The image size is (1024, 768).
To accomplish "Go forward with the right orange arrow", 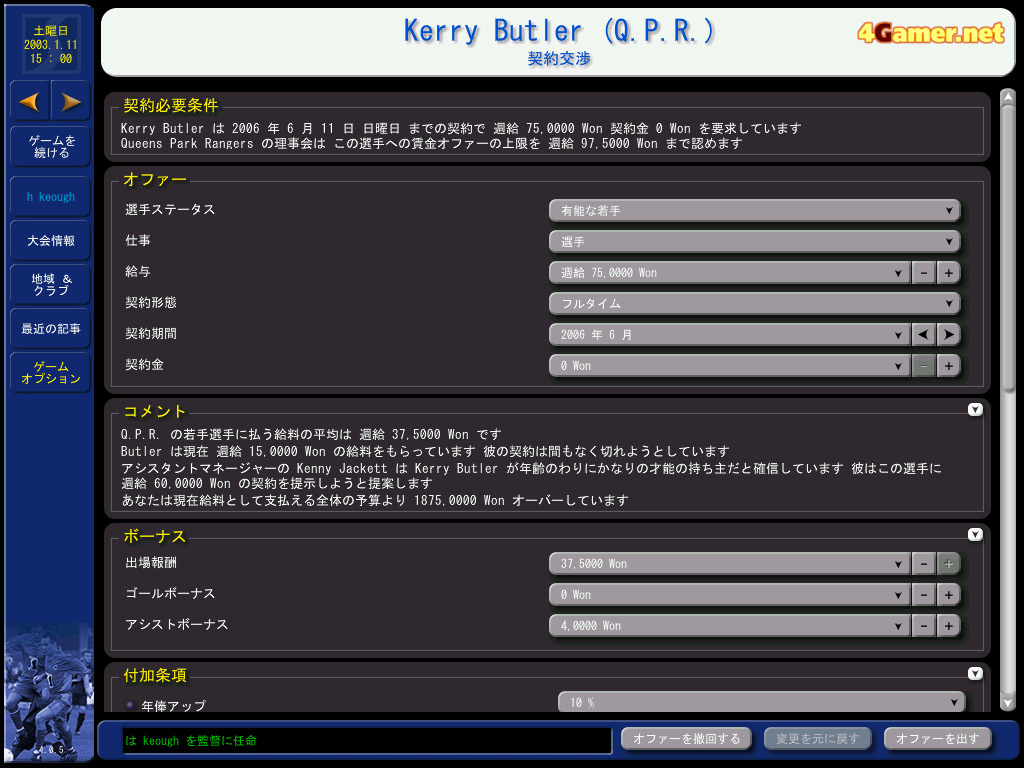I will click(71, 101).
